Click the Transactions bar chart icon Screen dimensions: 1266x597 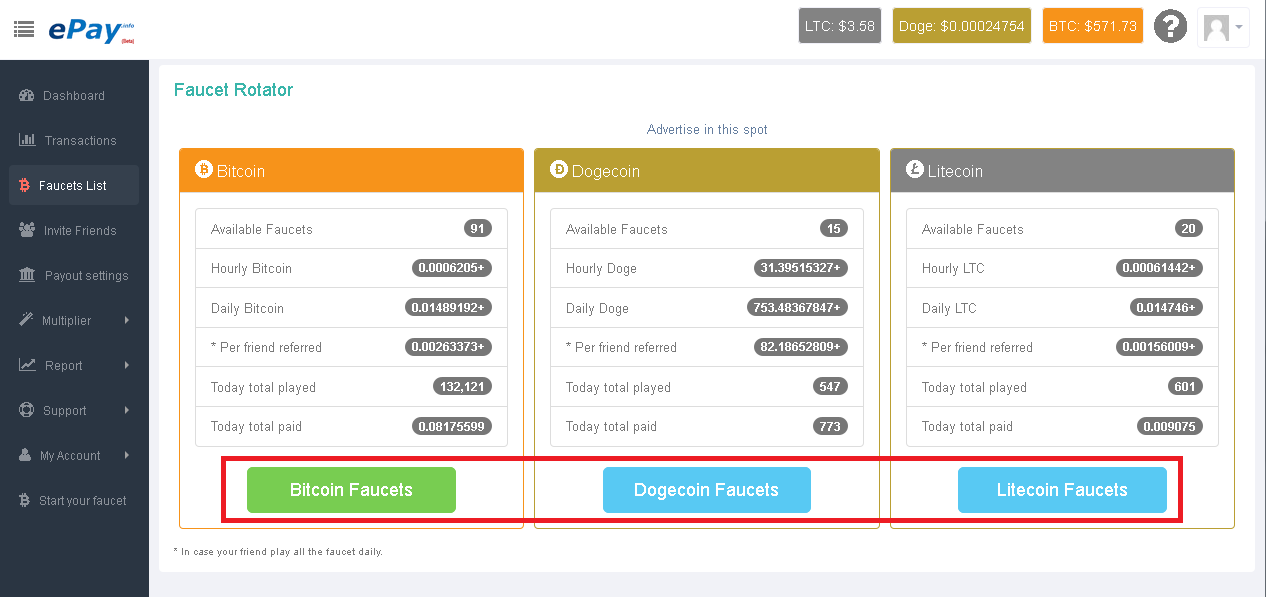[x=27, y=140]
